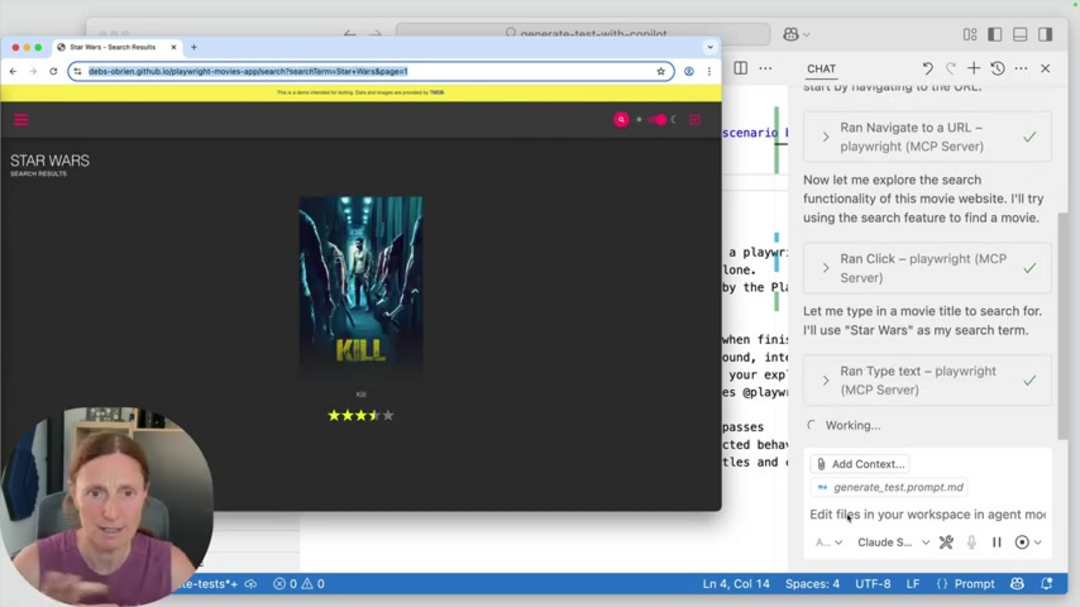The image size is (1080, 607).
Task: Toggle the bottom panel layout icon
Action: (x=1019, y=34)
